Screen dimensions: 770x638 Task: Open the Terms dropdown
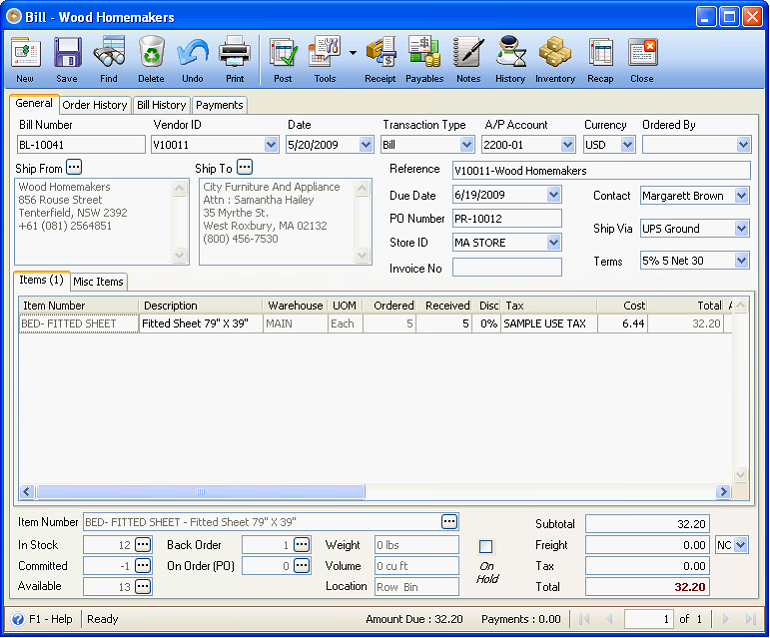[x=742, y=260]
